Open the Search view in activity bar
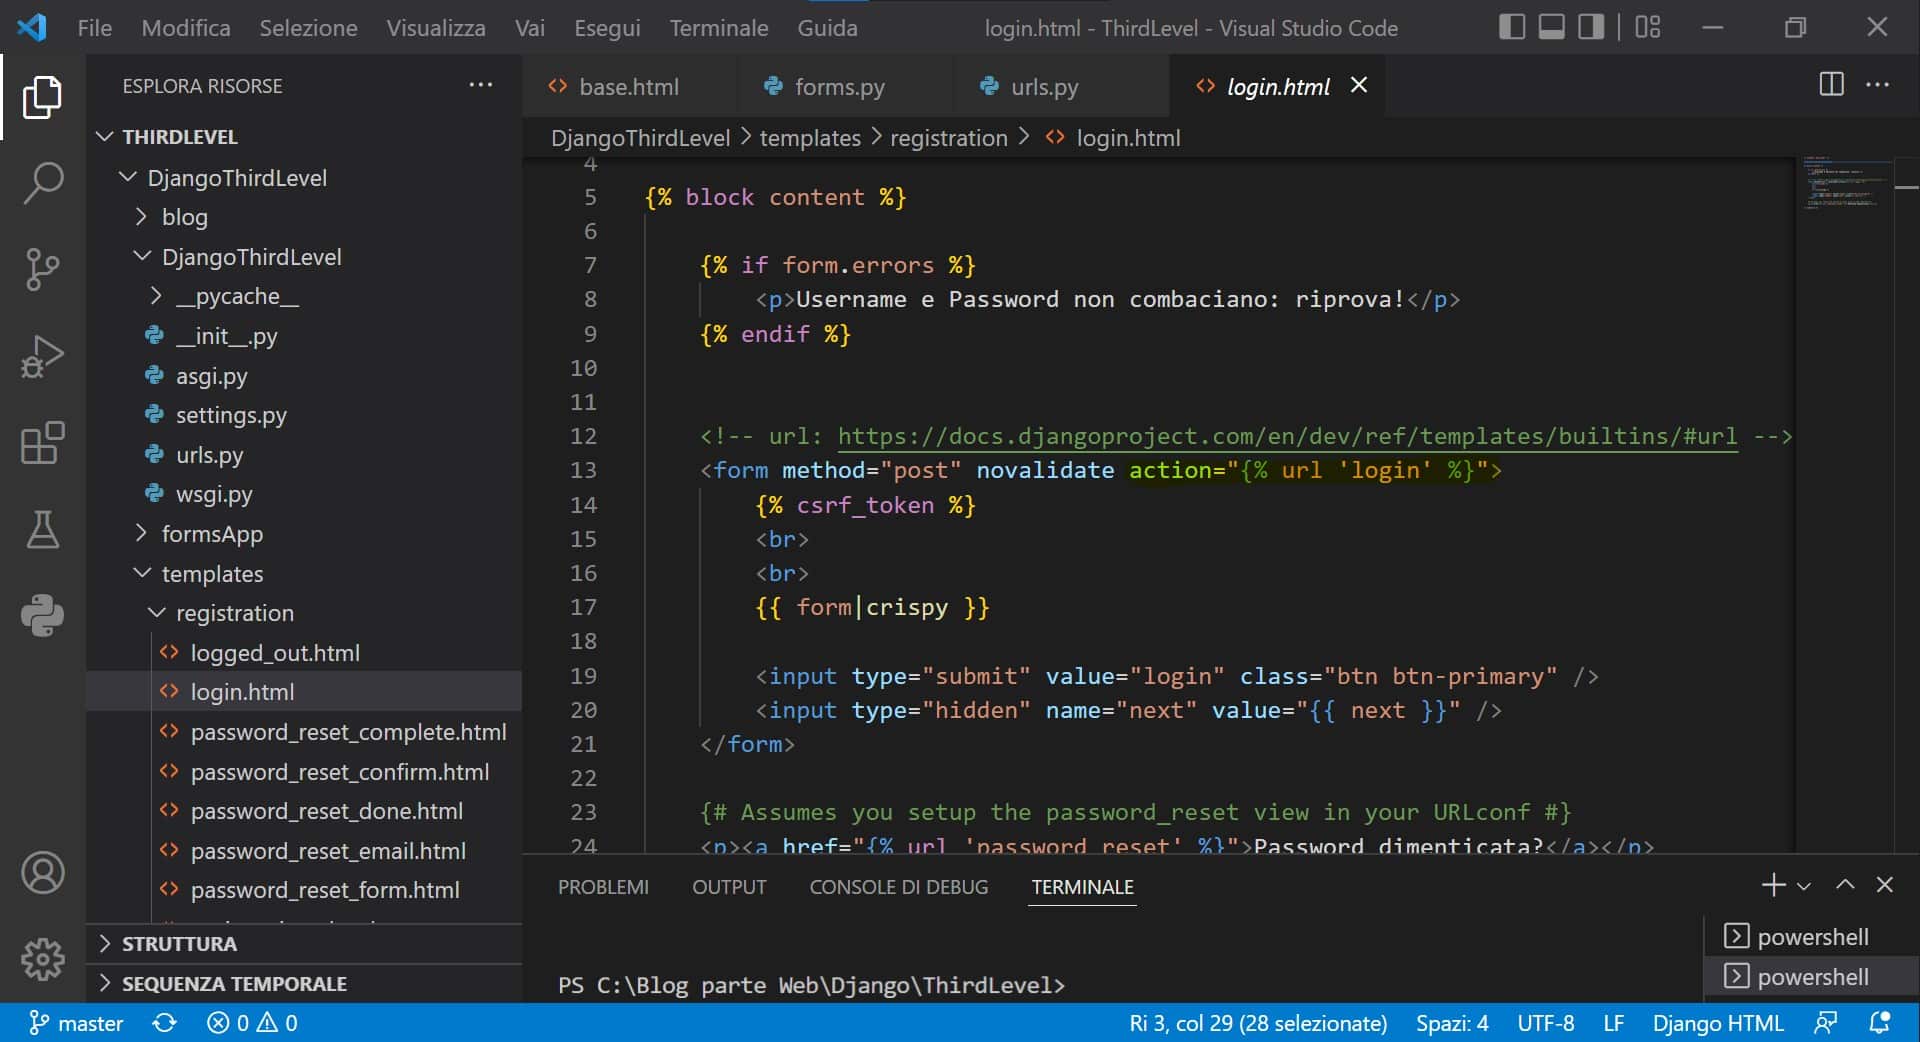 (42, 183)
